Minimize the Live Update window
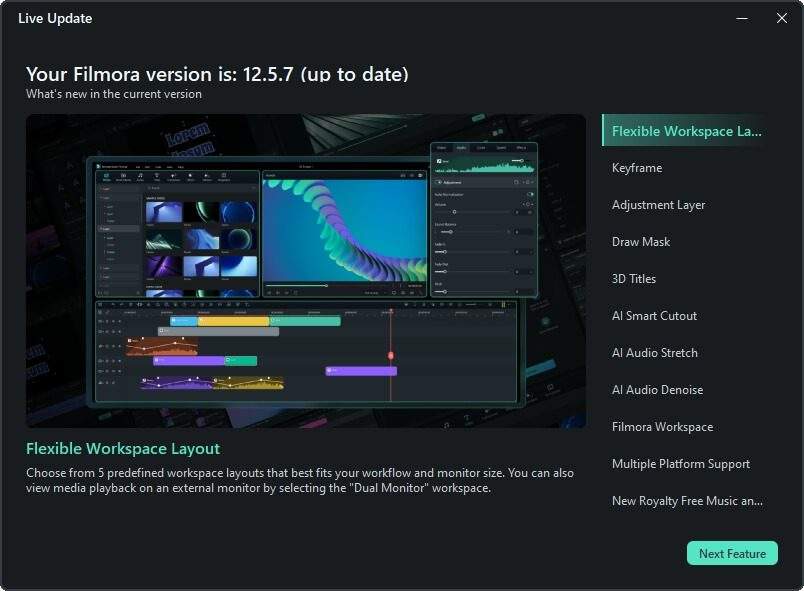This screenshot has height=591, width=804. [x=742, y=18]
